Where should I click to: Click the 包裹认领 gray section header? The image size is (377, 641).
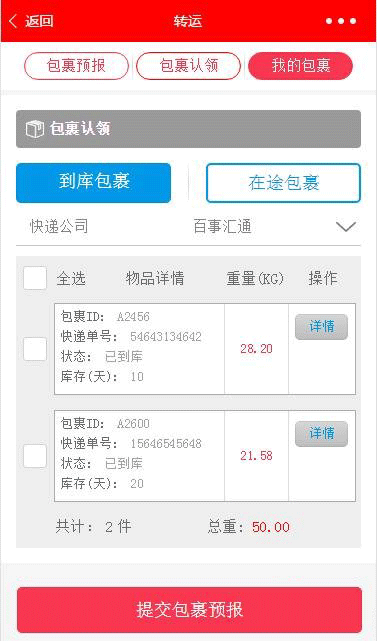(x=188, y=129)
